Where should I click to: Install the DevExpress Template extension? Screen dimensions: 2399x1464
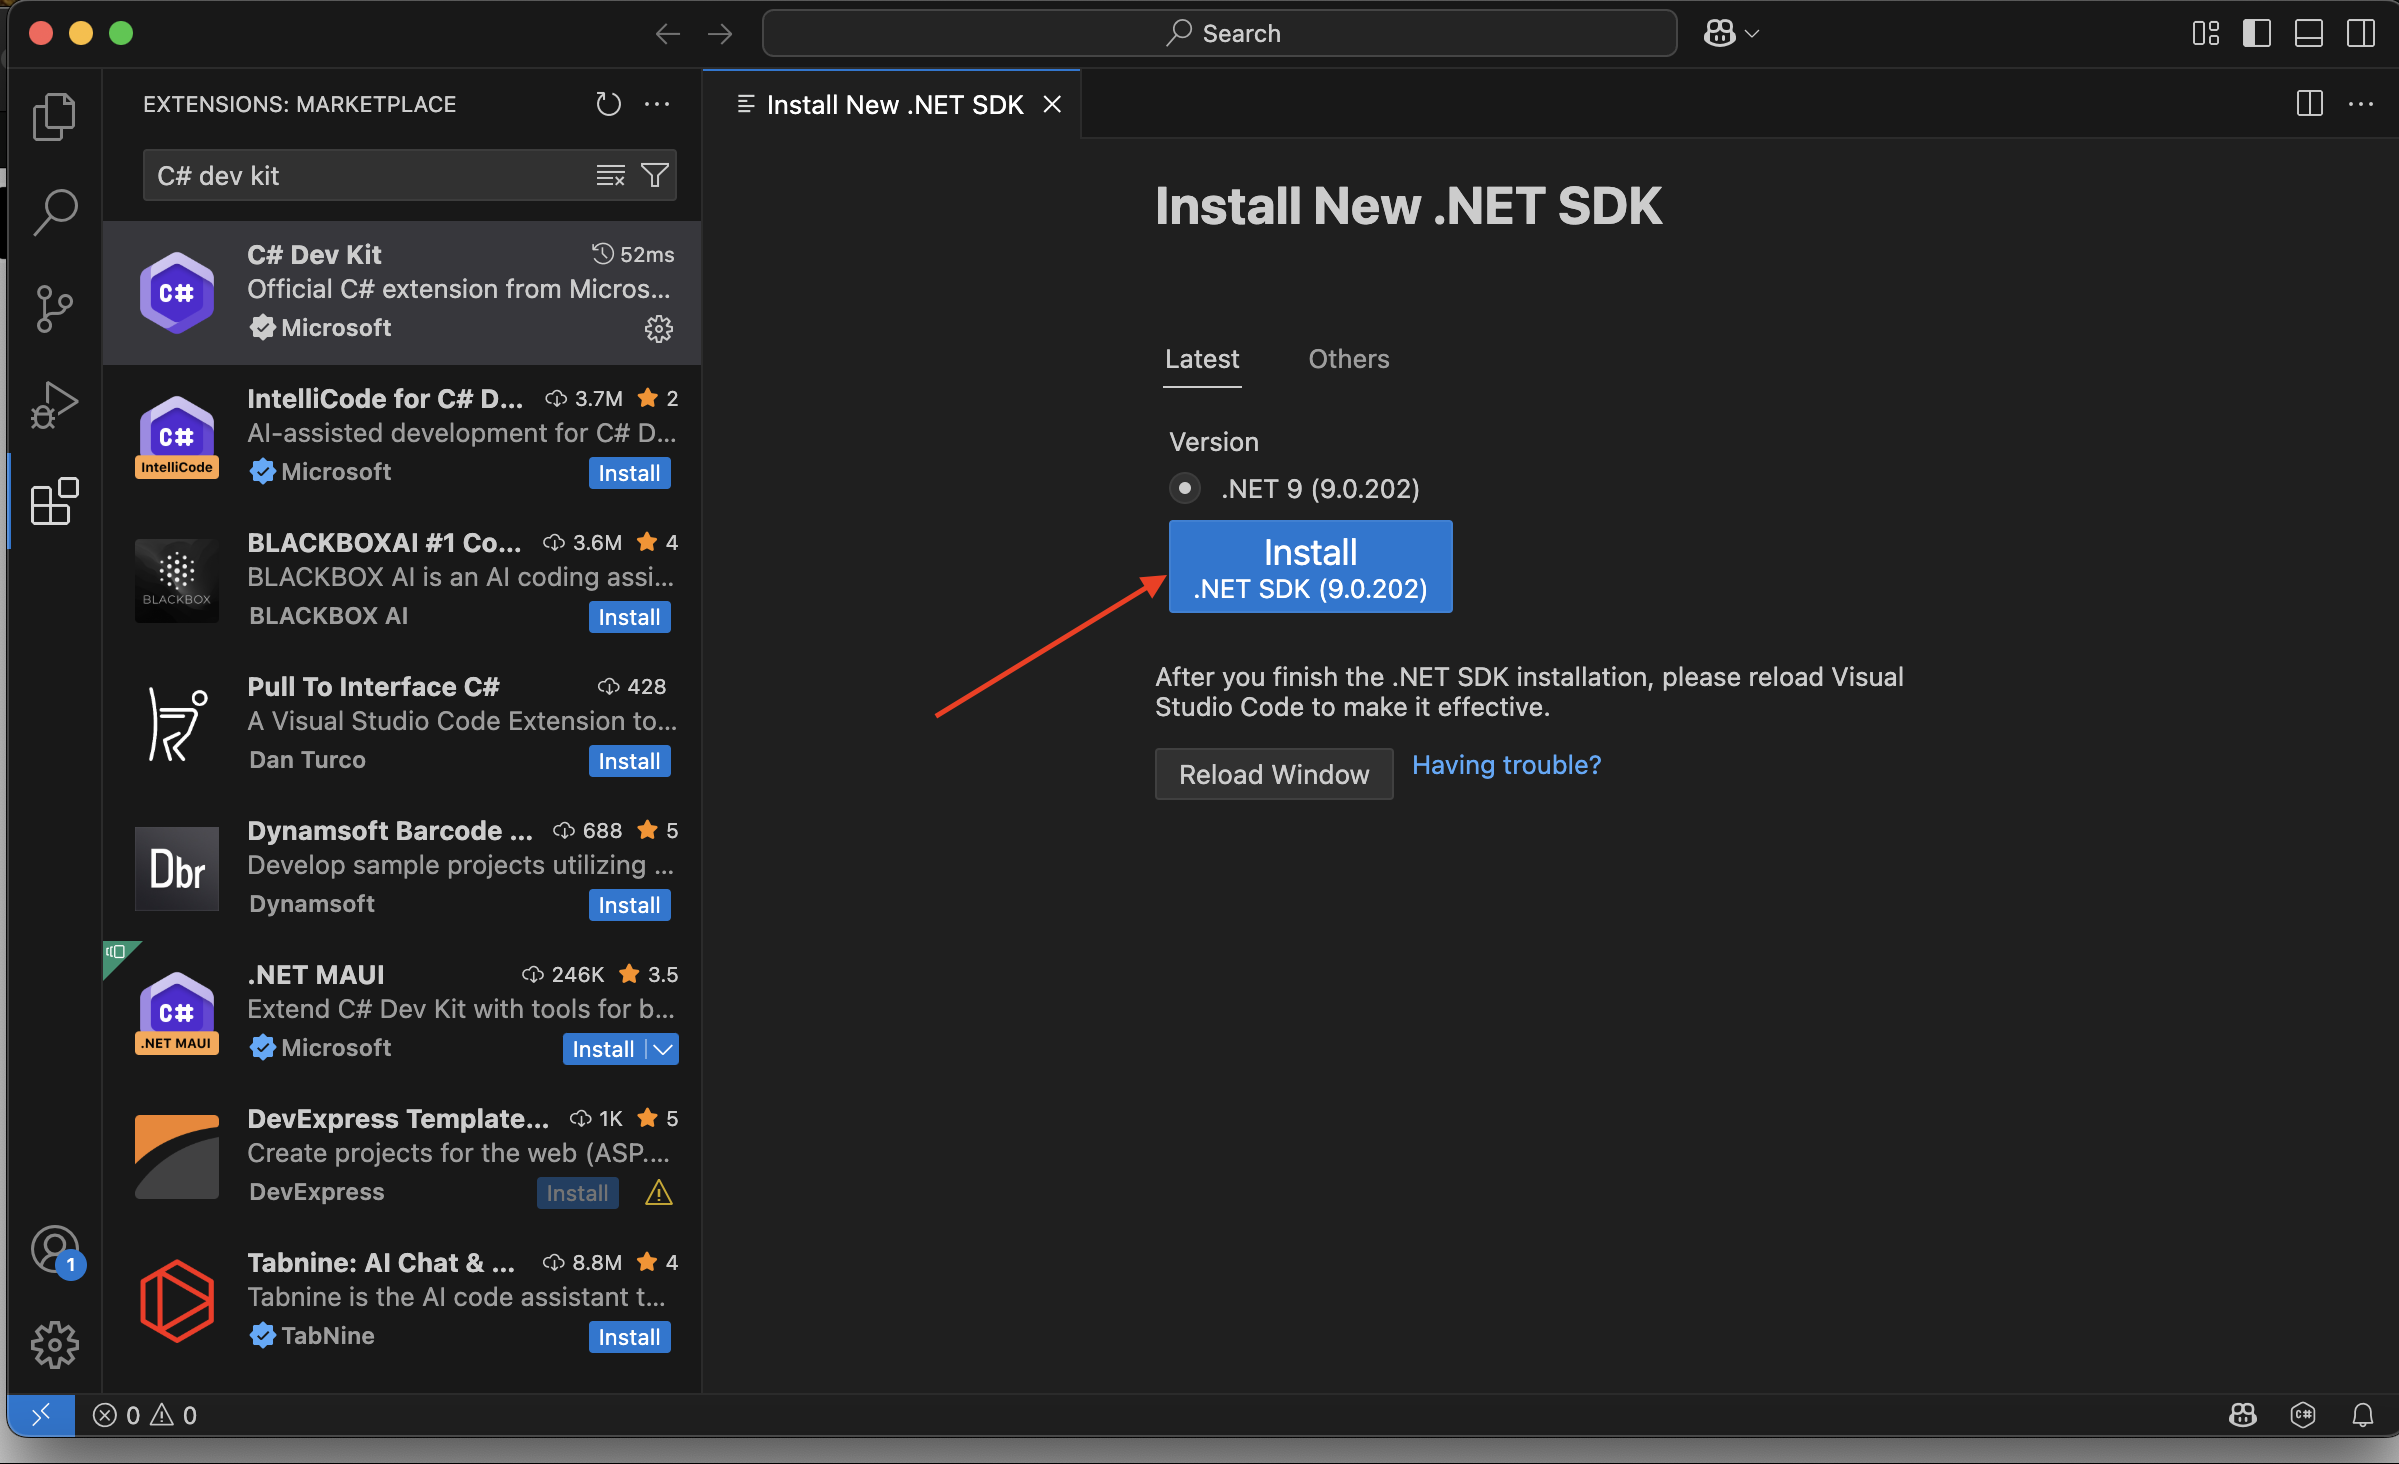click(x=577, y=1193)
